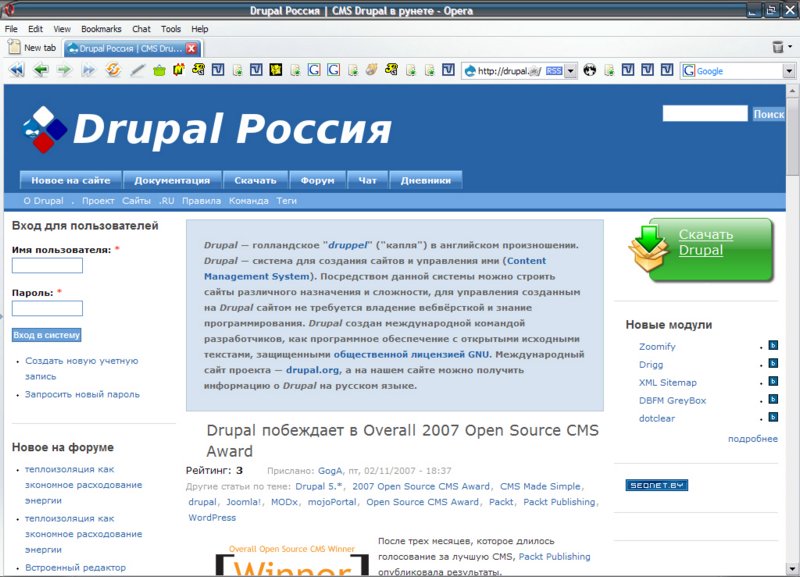The height and width of the screenshot is (577, 800).
Task: Focus the Google search field in the toolbar
Action: tap(739, 71)
